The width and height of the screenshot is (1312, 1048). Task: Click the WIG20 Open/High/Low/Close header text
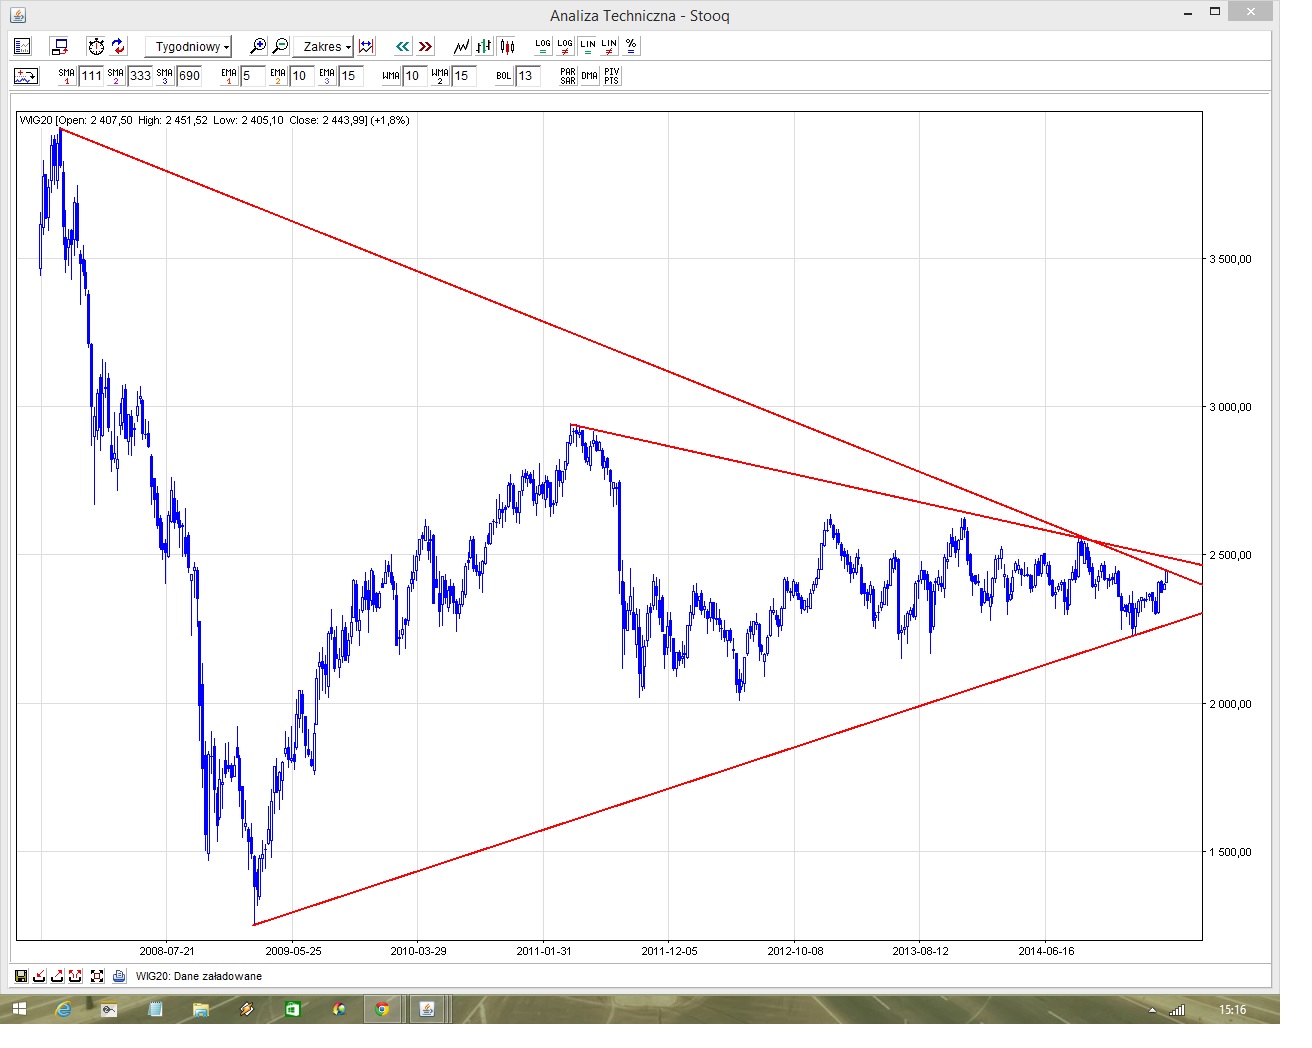point(215,120)
